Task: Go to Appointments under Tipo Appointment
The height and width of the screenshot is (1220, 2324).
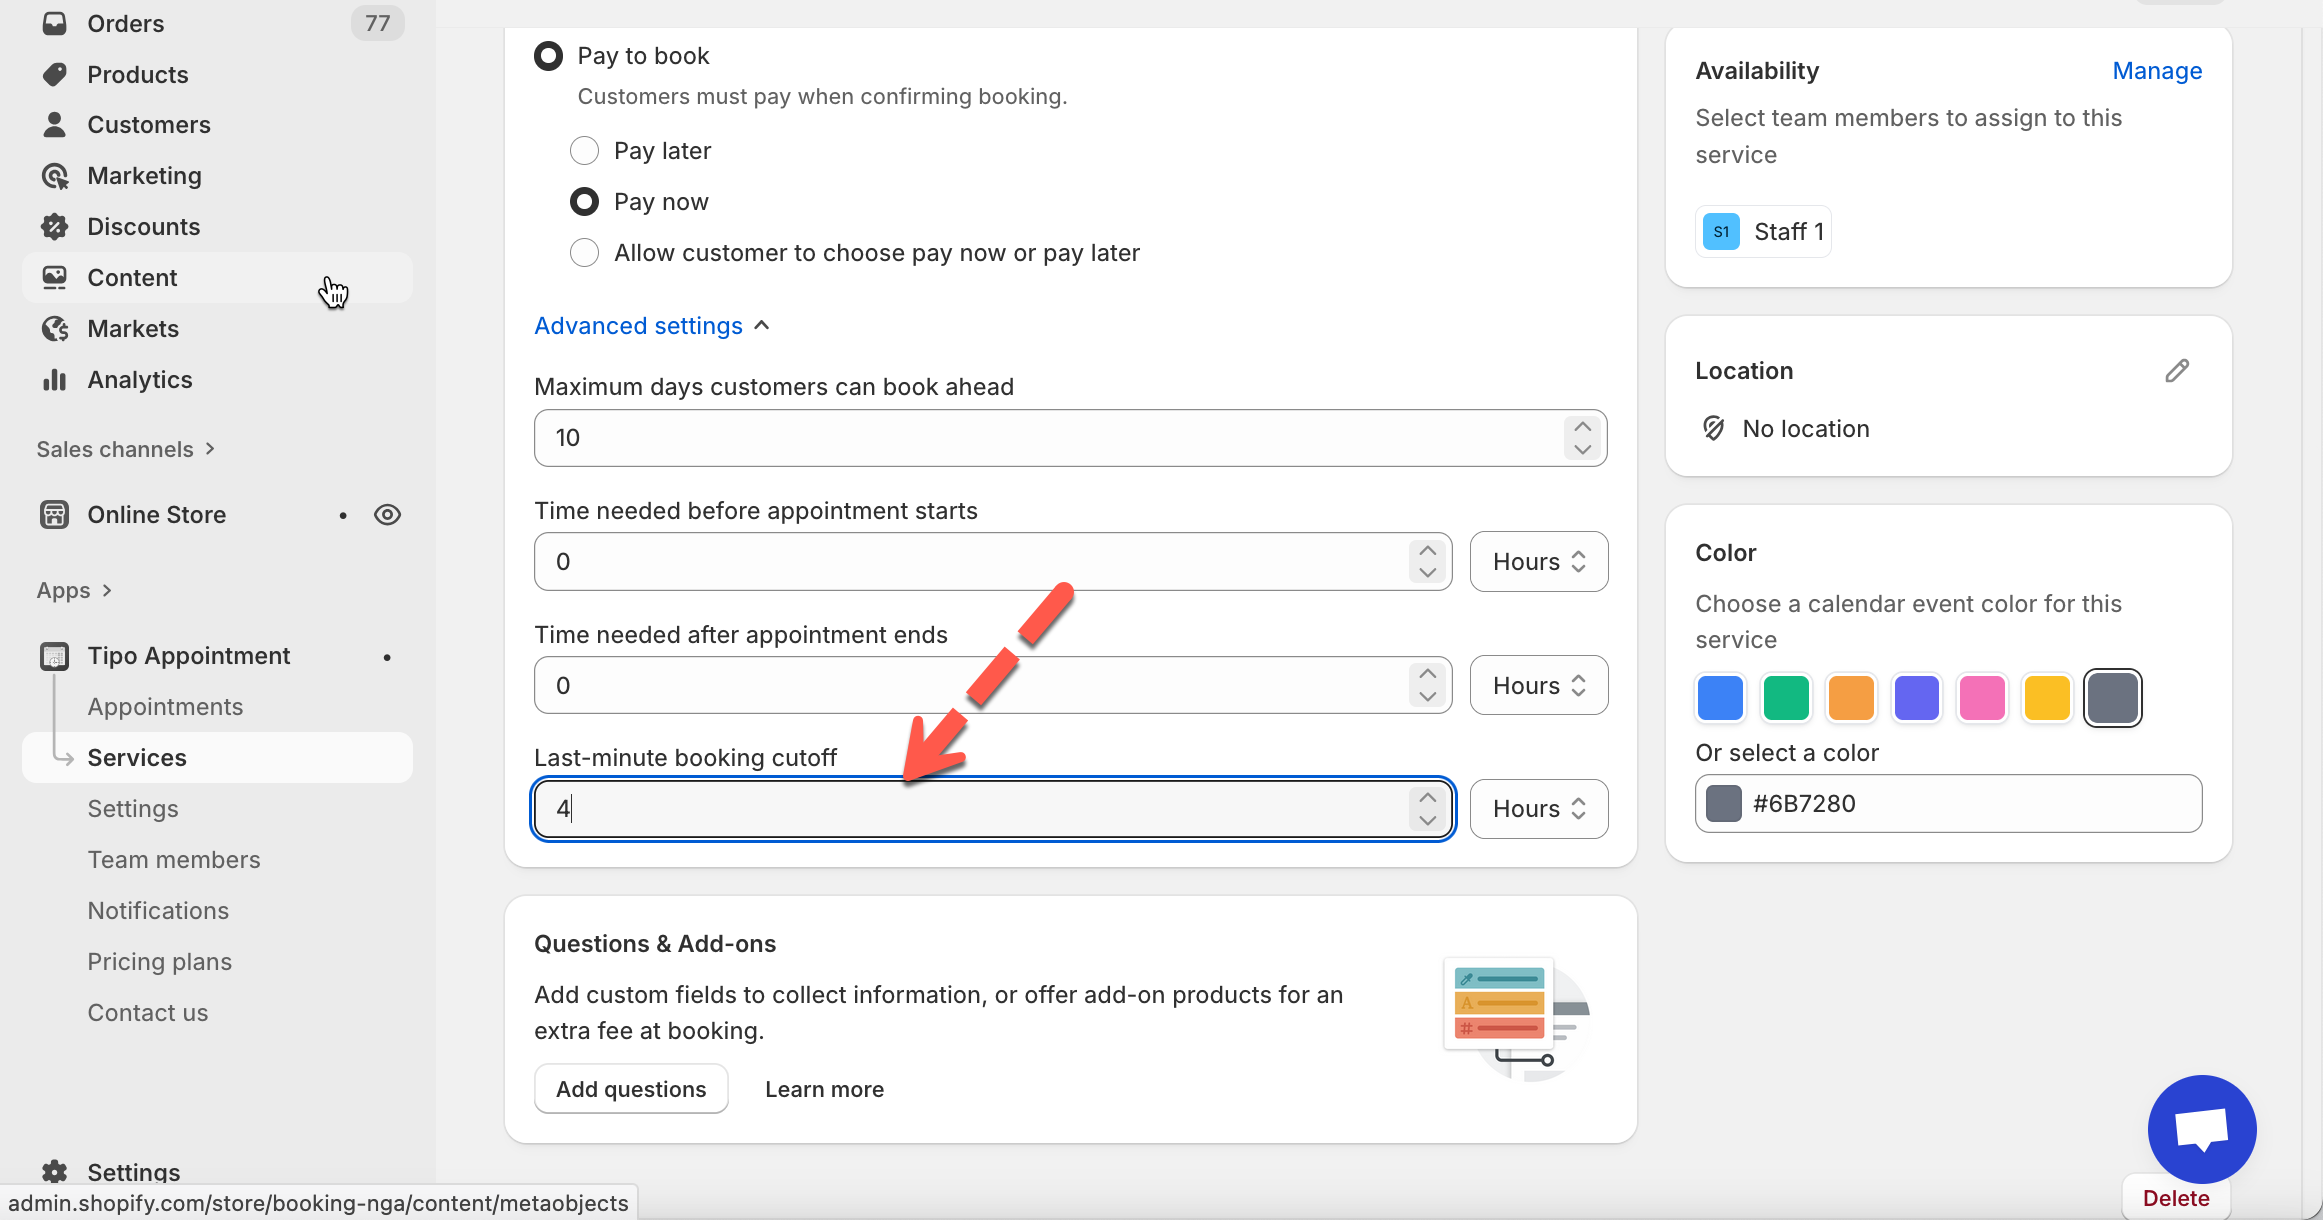Action: tap(165, 707)
